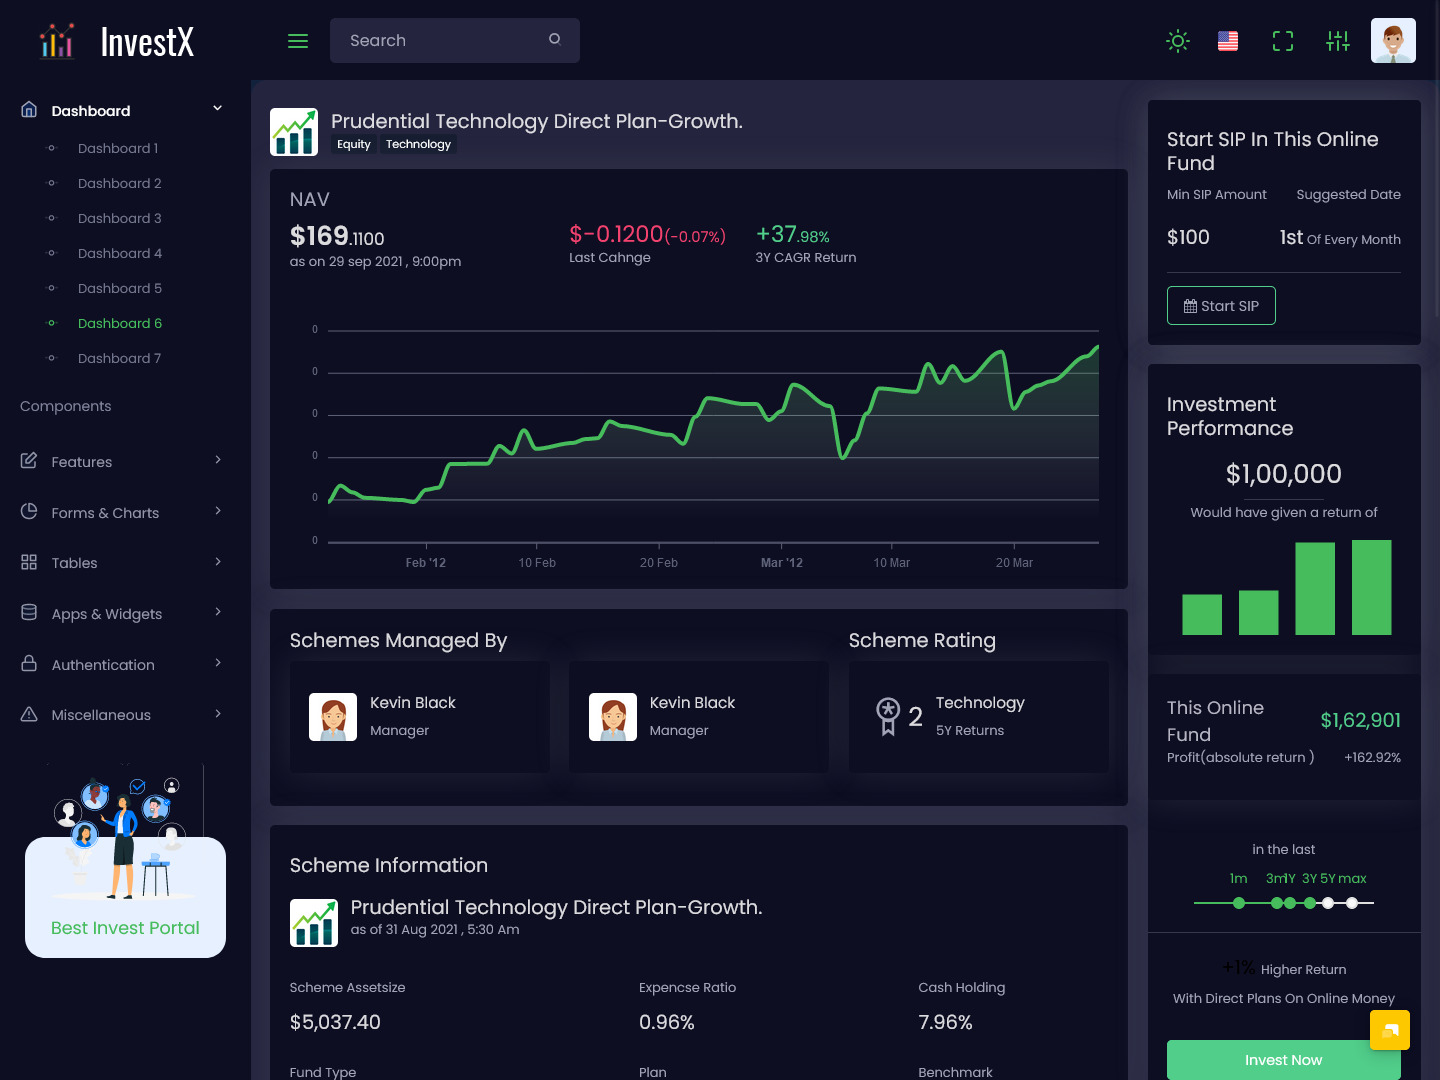Screen dimensions: 1440x1080
Task: Select the 5Y point on the period slider
Action: (x=1328, y=903)
